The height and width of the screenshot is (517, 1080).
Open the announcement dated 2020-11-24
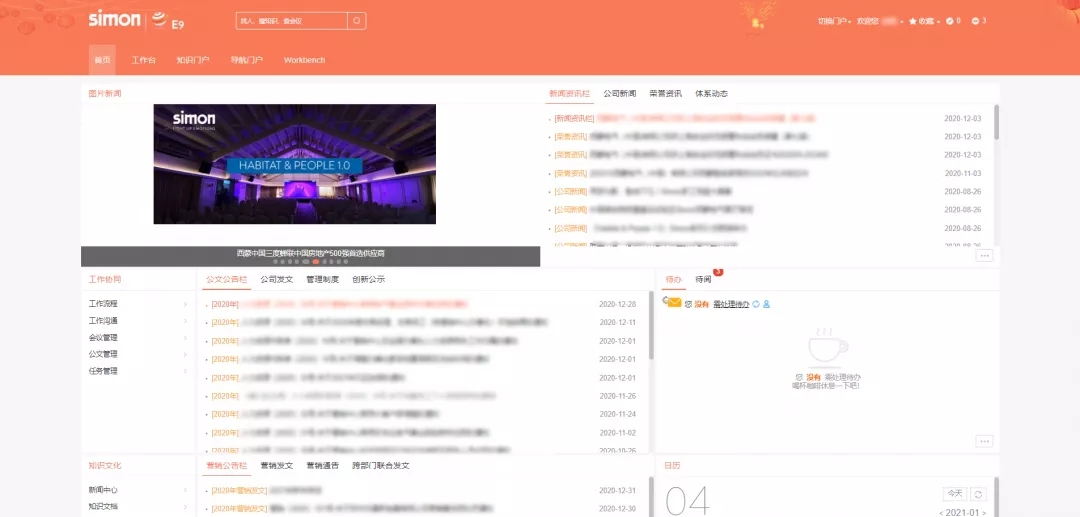(325, 414)
